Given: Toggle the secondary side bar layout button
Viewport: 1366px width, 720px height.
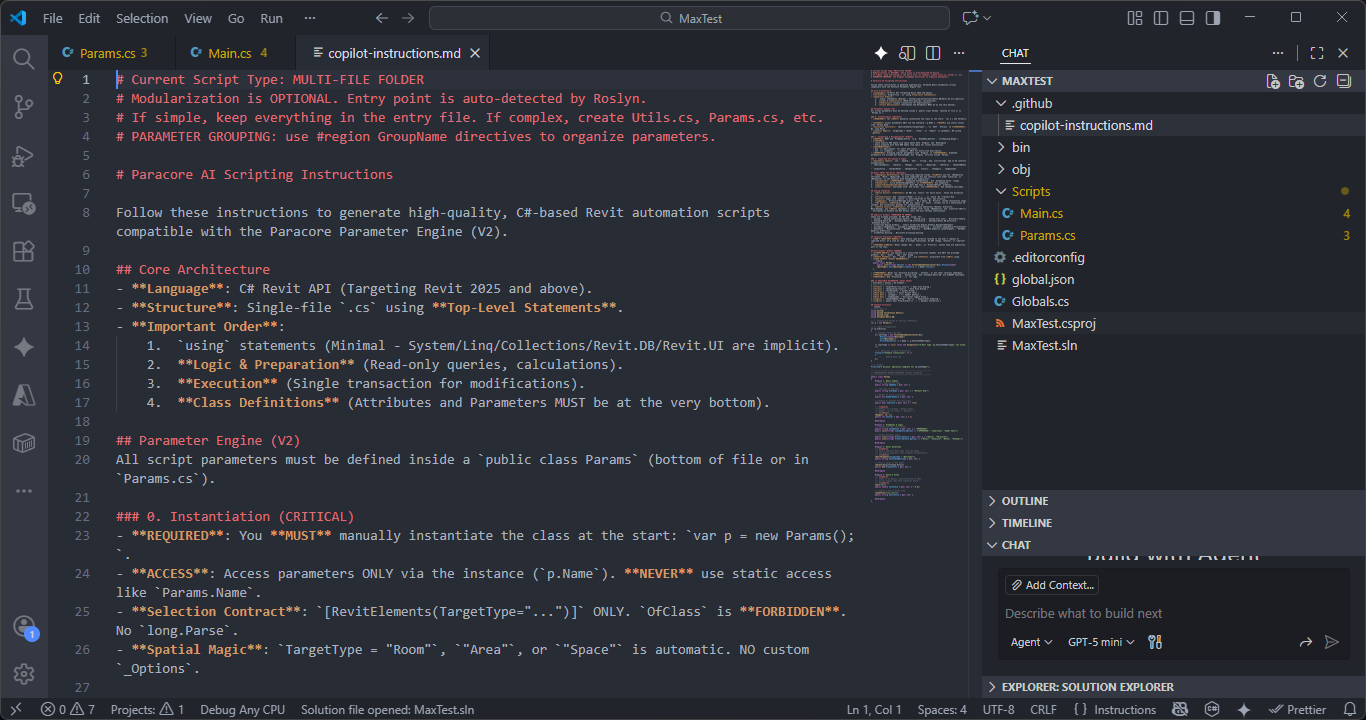Looking at the screenshot, I should pyautogui.click(x=1213, y=18).
